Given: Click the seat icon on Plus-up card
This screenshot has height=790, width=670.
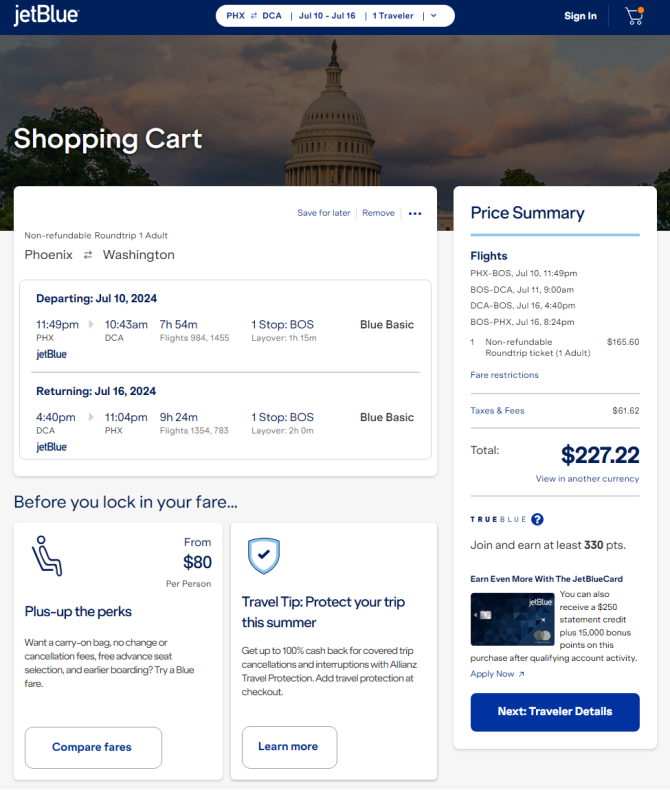Looking at the screenshot, I should coord(47,556).
